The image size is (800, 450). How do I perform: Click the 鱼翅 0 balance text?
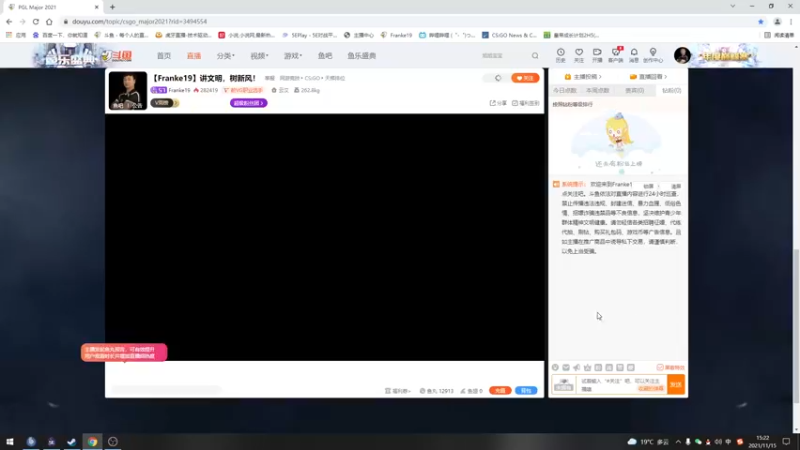471,391
